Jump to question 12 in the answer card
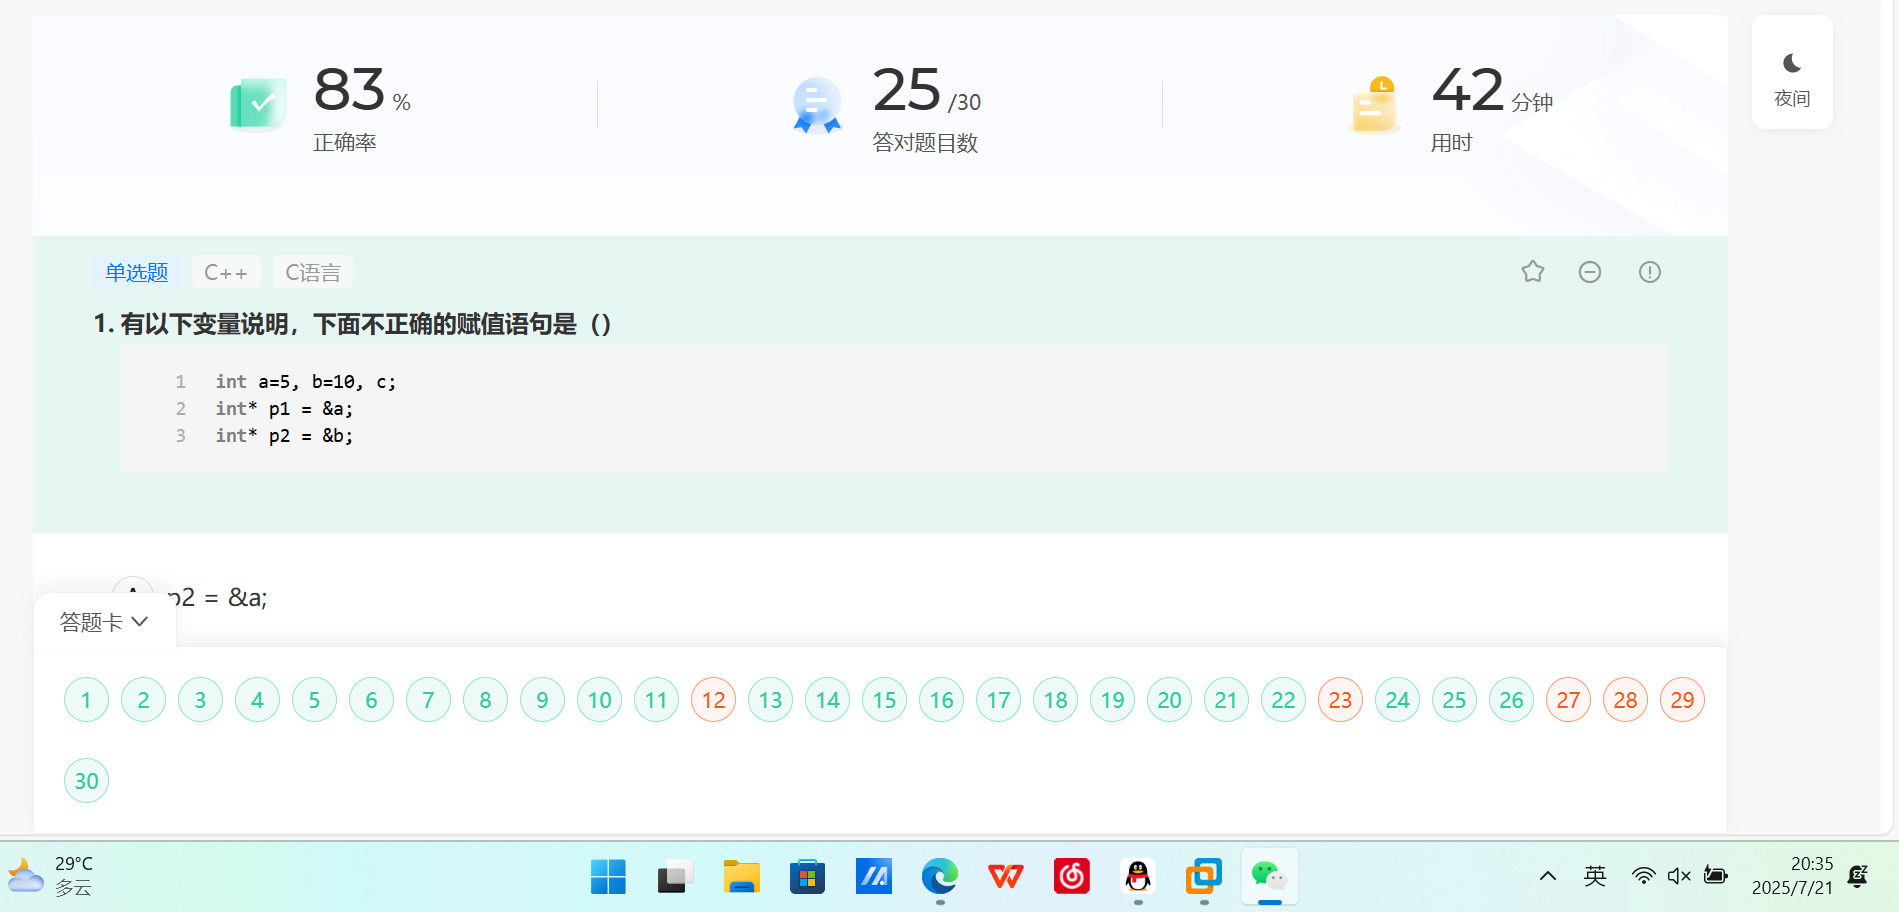The width and height of the screenshot is (1899, 912). 713,699
